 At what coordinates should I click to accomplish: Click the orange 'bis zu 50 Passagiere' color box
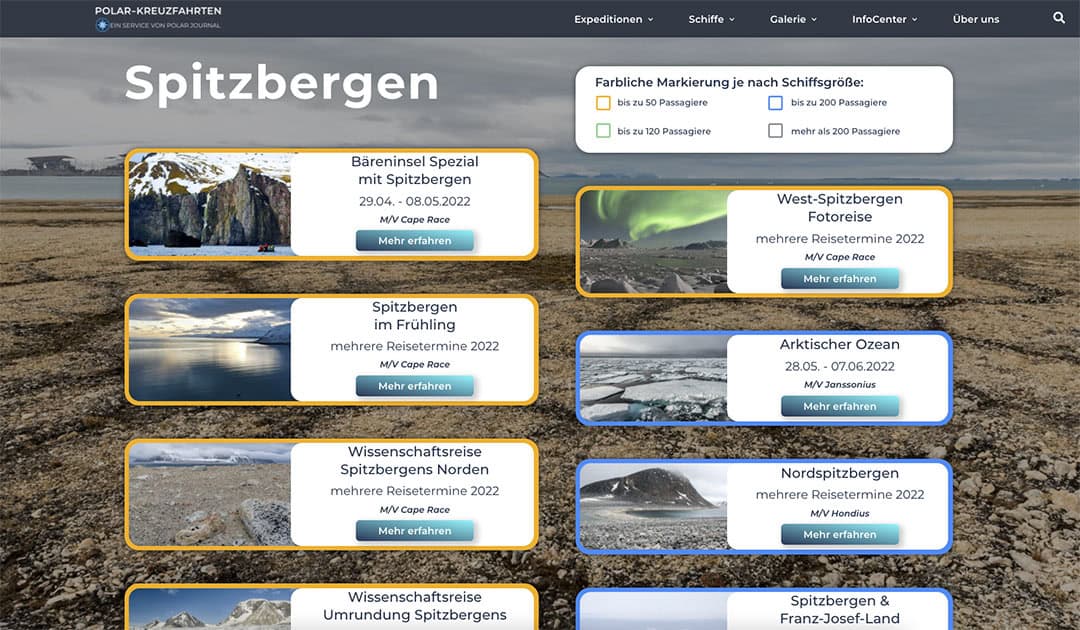click(603, 103)
